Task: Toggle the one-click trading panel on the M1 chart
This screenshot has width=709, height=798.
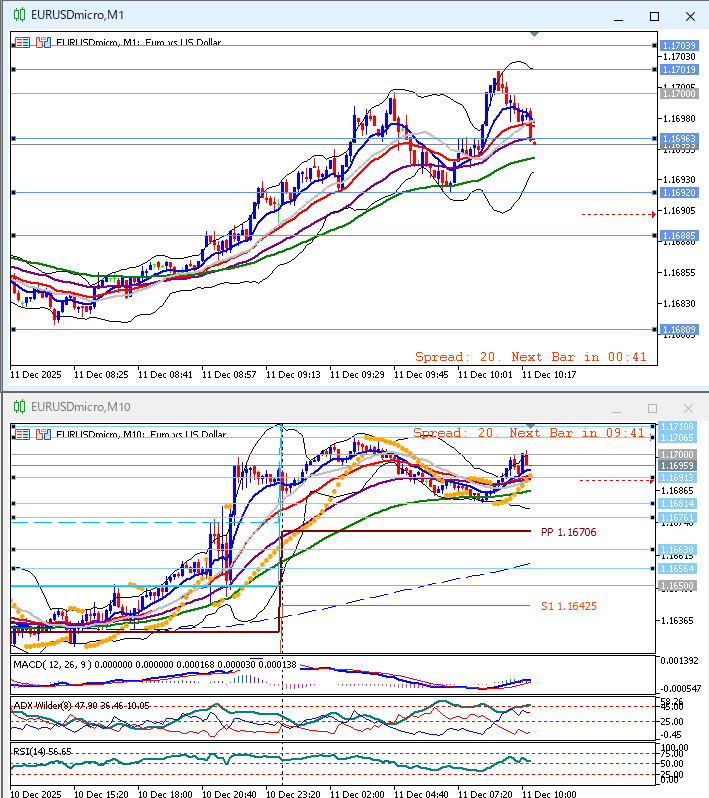Action: pyautogui.click(x=41, y=43)
